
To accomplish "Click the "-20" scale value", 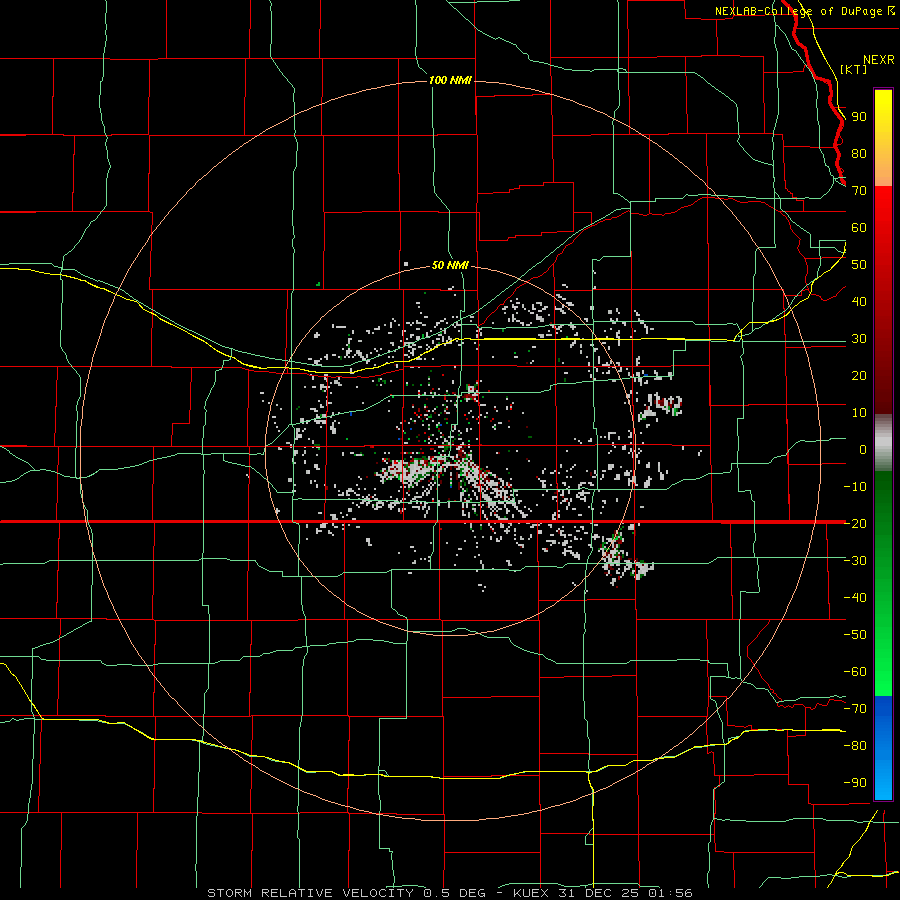I will click(855, 523).
